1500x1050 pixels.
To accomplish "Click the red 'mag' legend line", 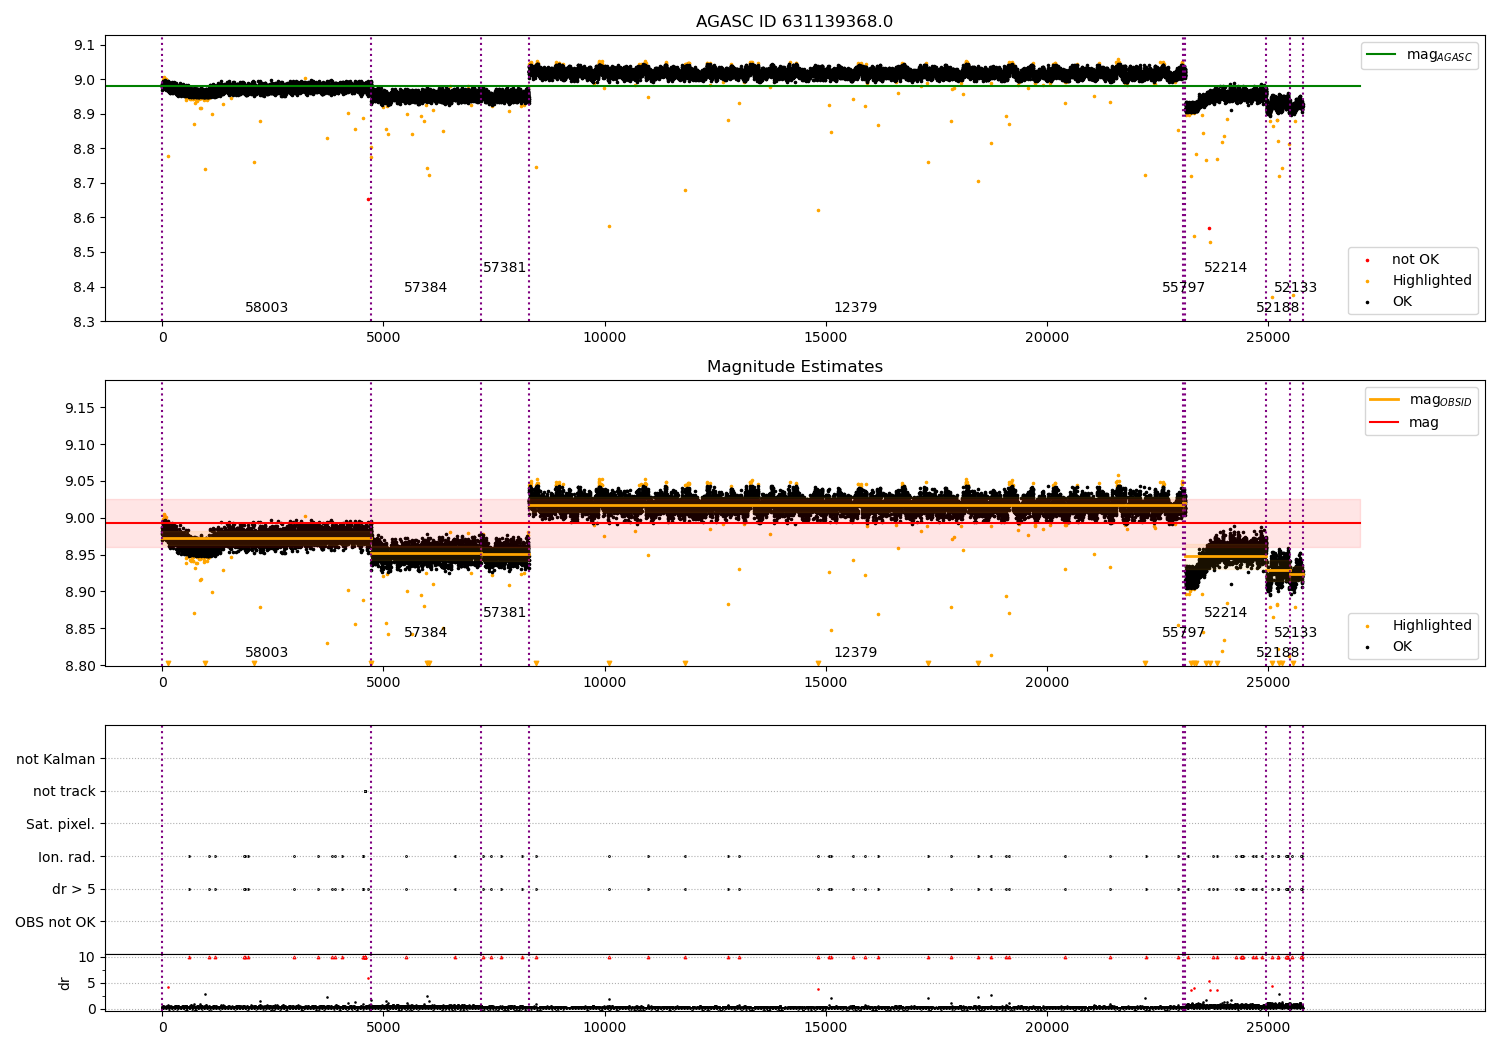I will [1384, 423].
